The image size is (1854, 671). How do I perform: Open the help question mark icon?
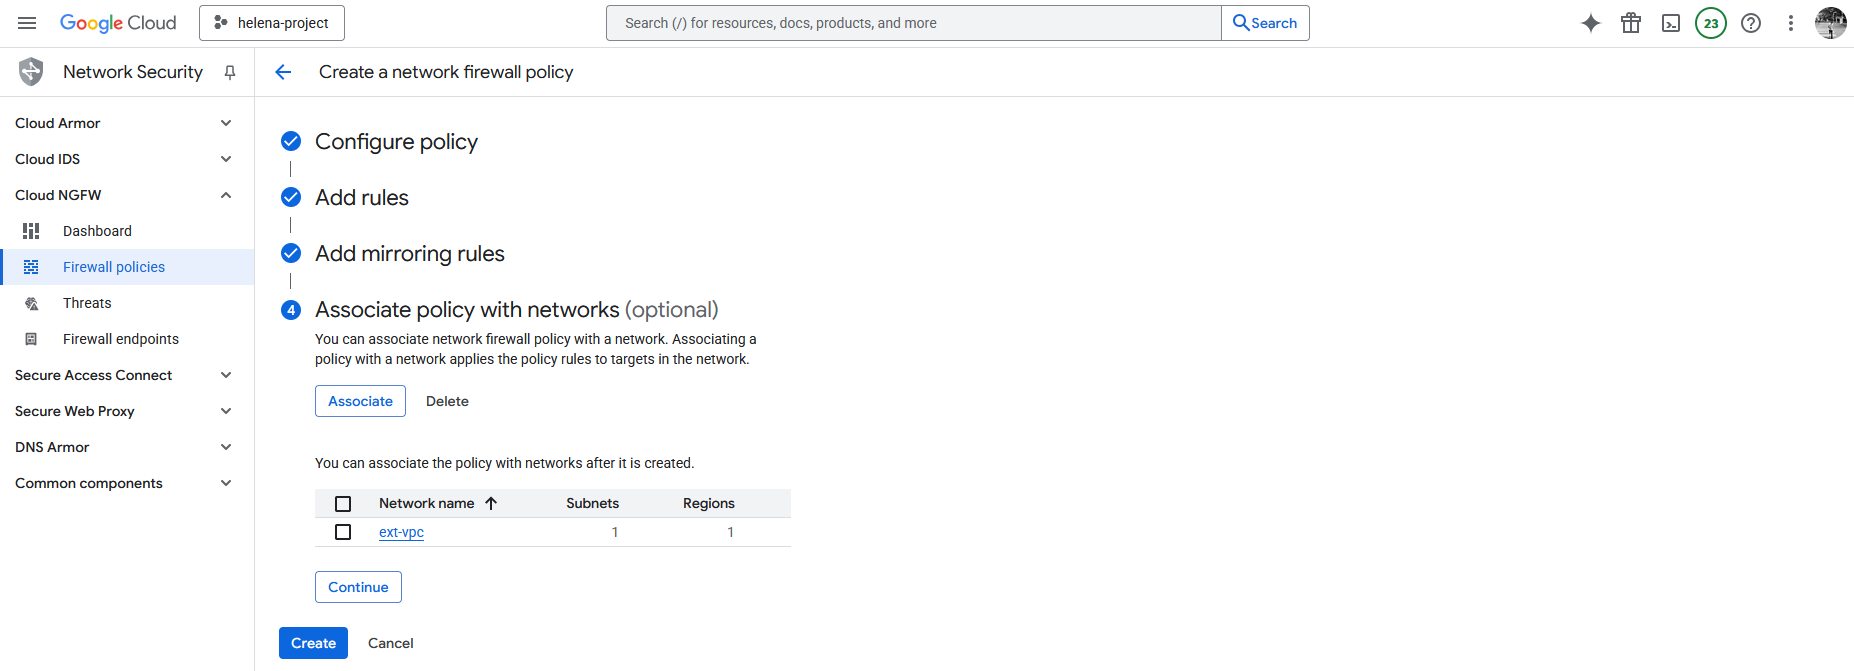pyautogui.click(x=1751, y=23)
